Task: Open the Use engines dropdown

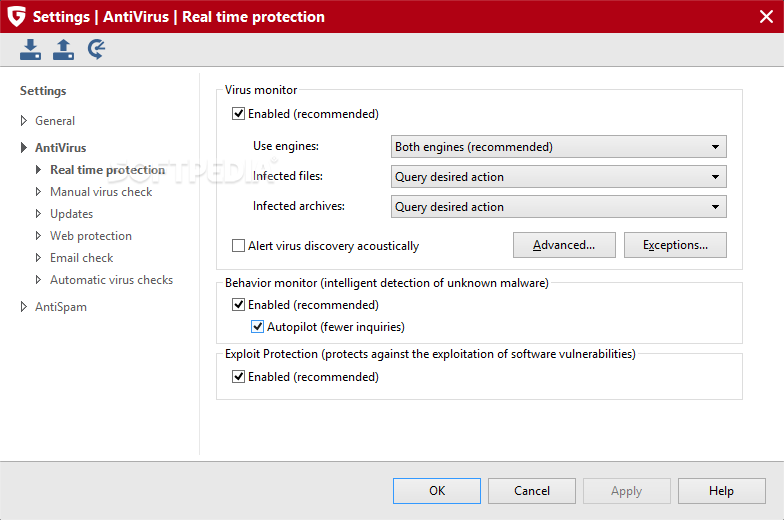Action: (x=558, y=146)
